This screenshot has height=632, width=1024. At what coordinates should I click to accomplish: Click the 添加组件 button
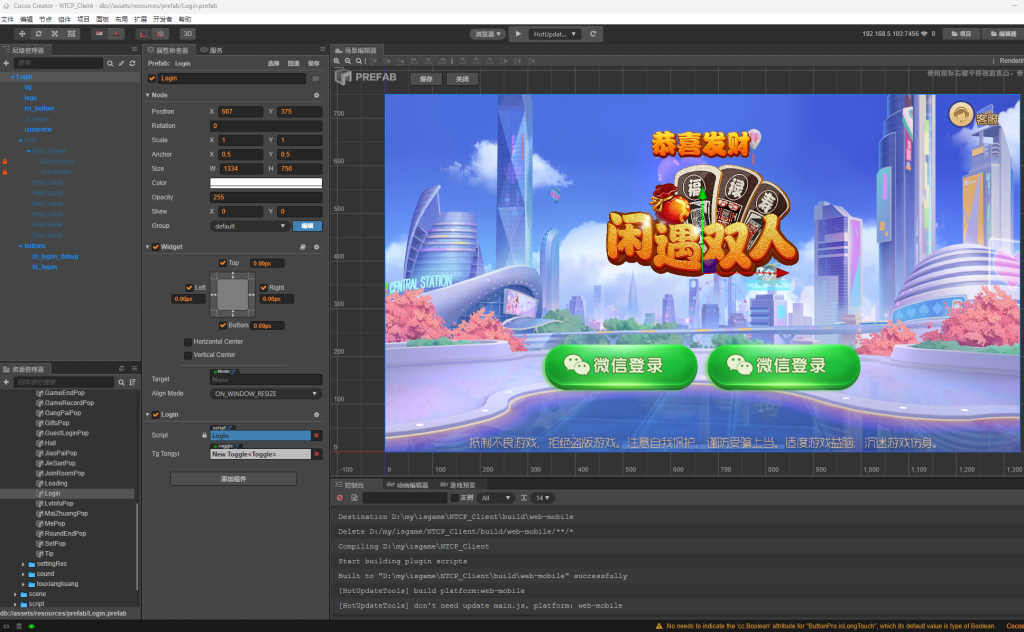pos(233,479)
